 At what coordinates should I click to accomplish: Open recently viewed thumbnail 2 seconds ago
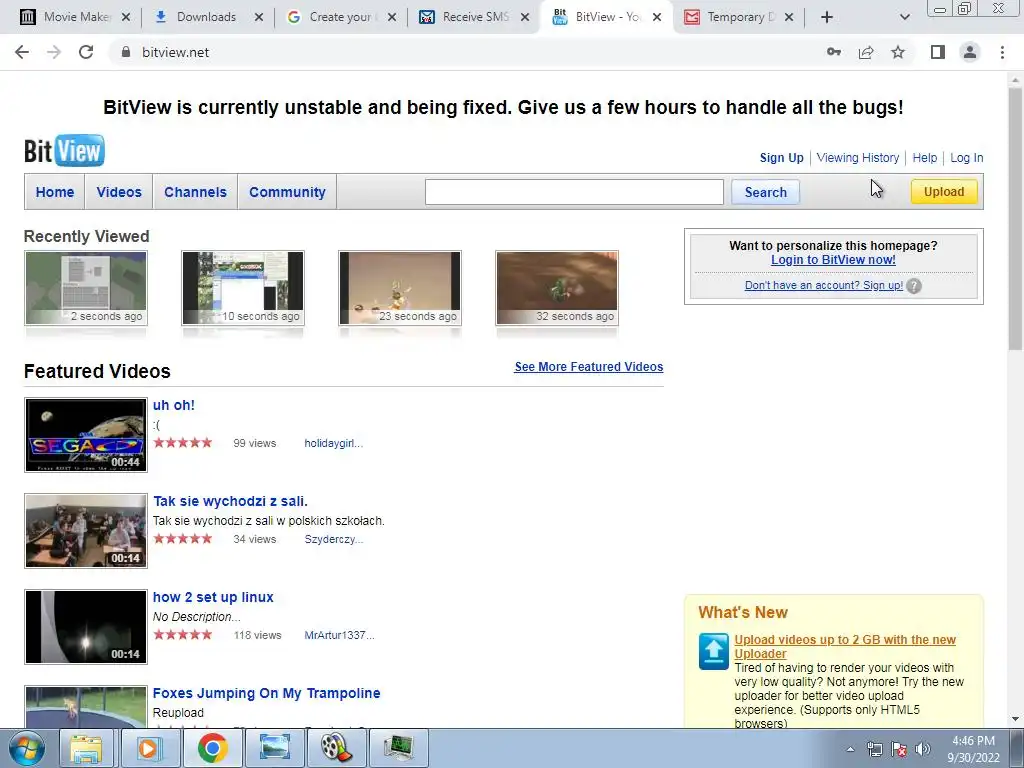(x=86, y=288)
